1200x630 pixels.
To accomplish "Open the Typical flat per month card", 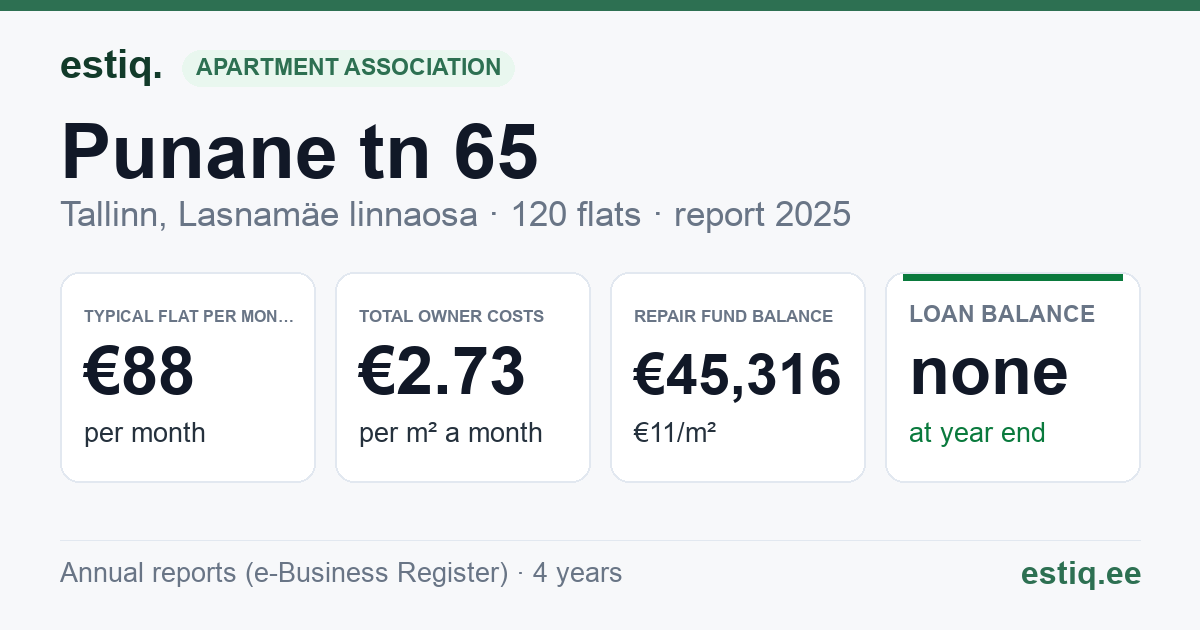I will pyautogui.click(x=188, y=377).
